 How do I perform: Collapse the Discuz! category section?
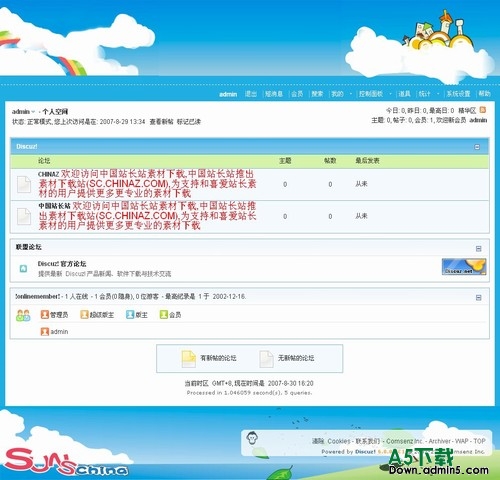click(x=477, y=147)
